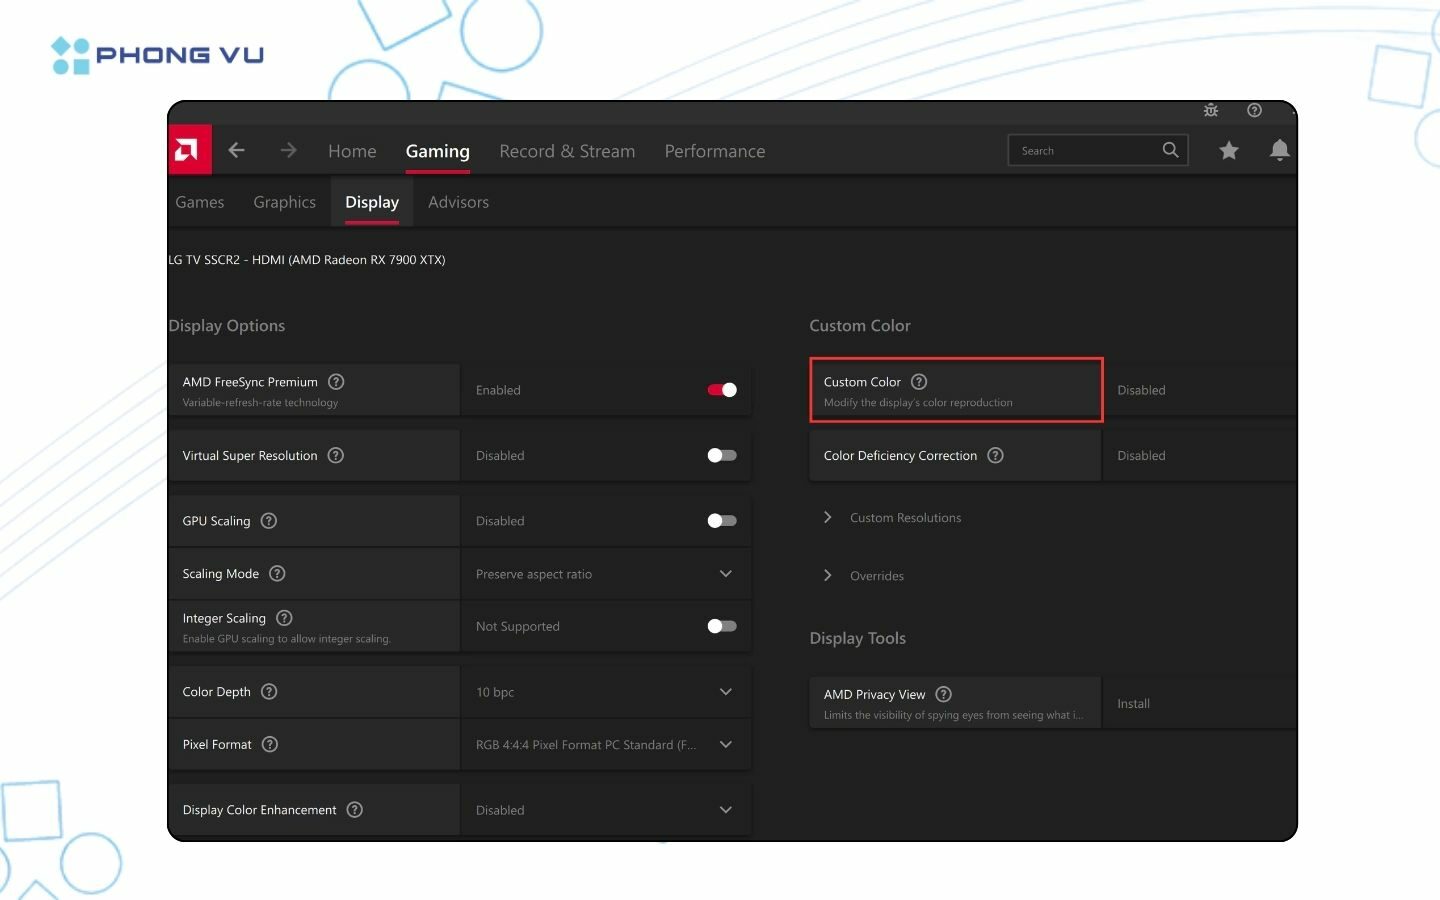Select the Display sub-tab
Screen dimensions: 1440x900
pyautogui.click(x=372, y=202)
